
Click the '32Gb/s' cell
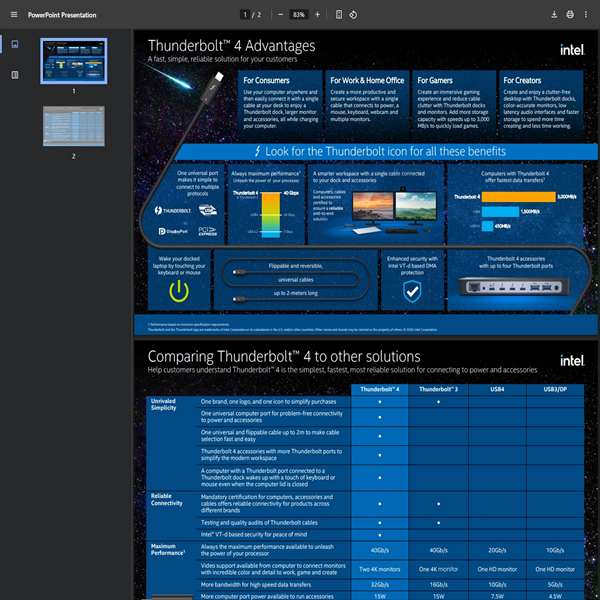pos(380,585)
